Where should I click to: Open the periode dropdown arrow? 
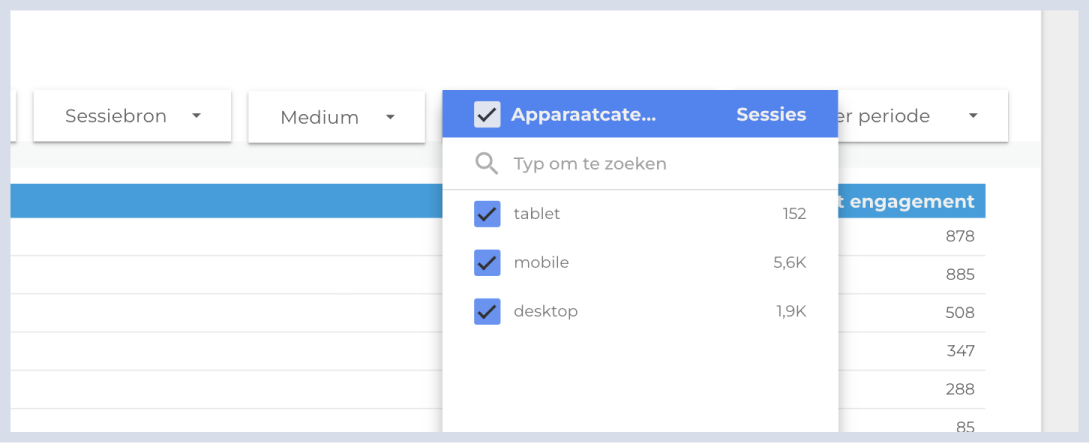(x=973, y=115)
